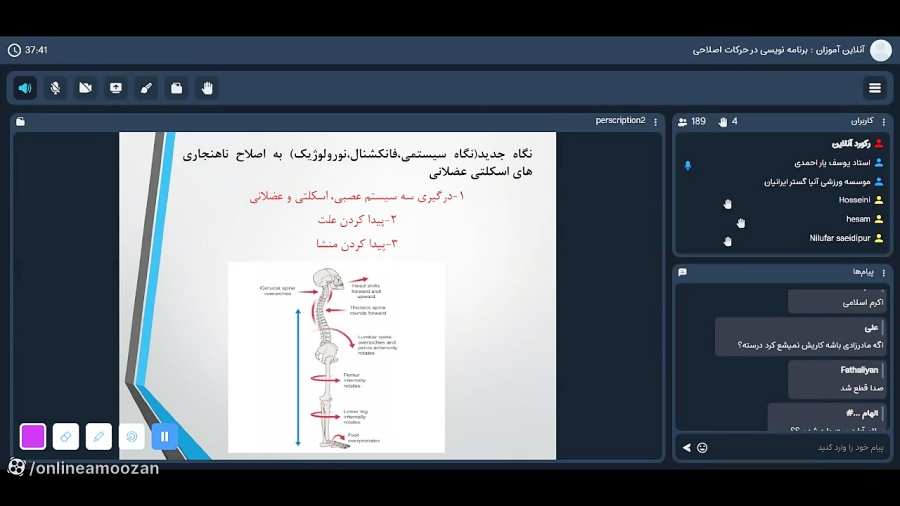Click the blue user icon of موسسه ورزشی
900x506 pixels.
[x=879, y=181]
